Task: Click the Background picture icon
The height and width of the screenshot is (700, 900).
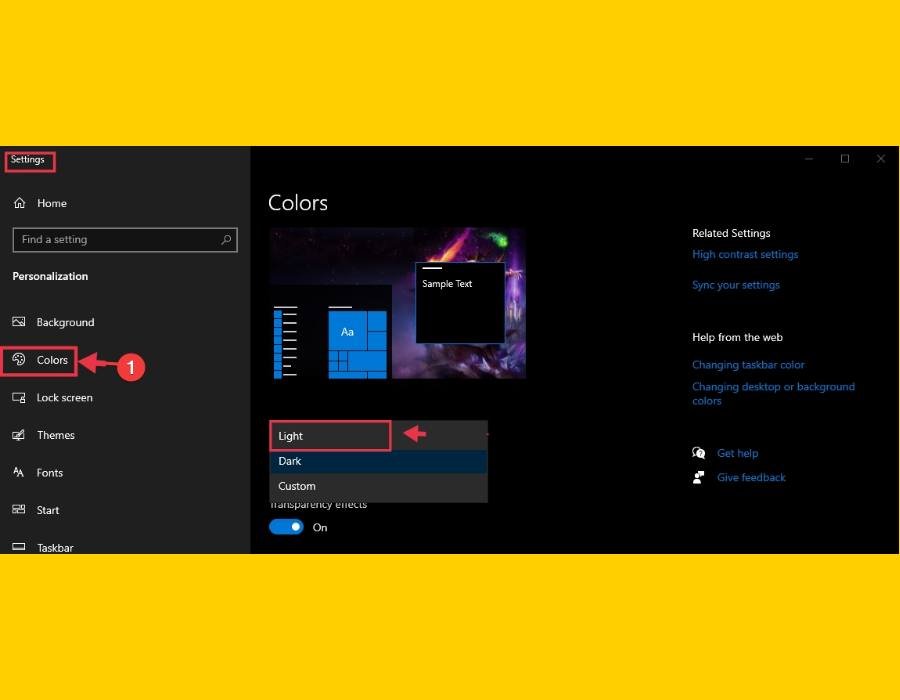Action: click(19, 322)
